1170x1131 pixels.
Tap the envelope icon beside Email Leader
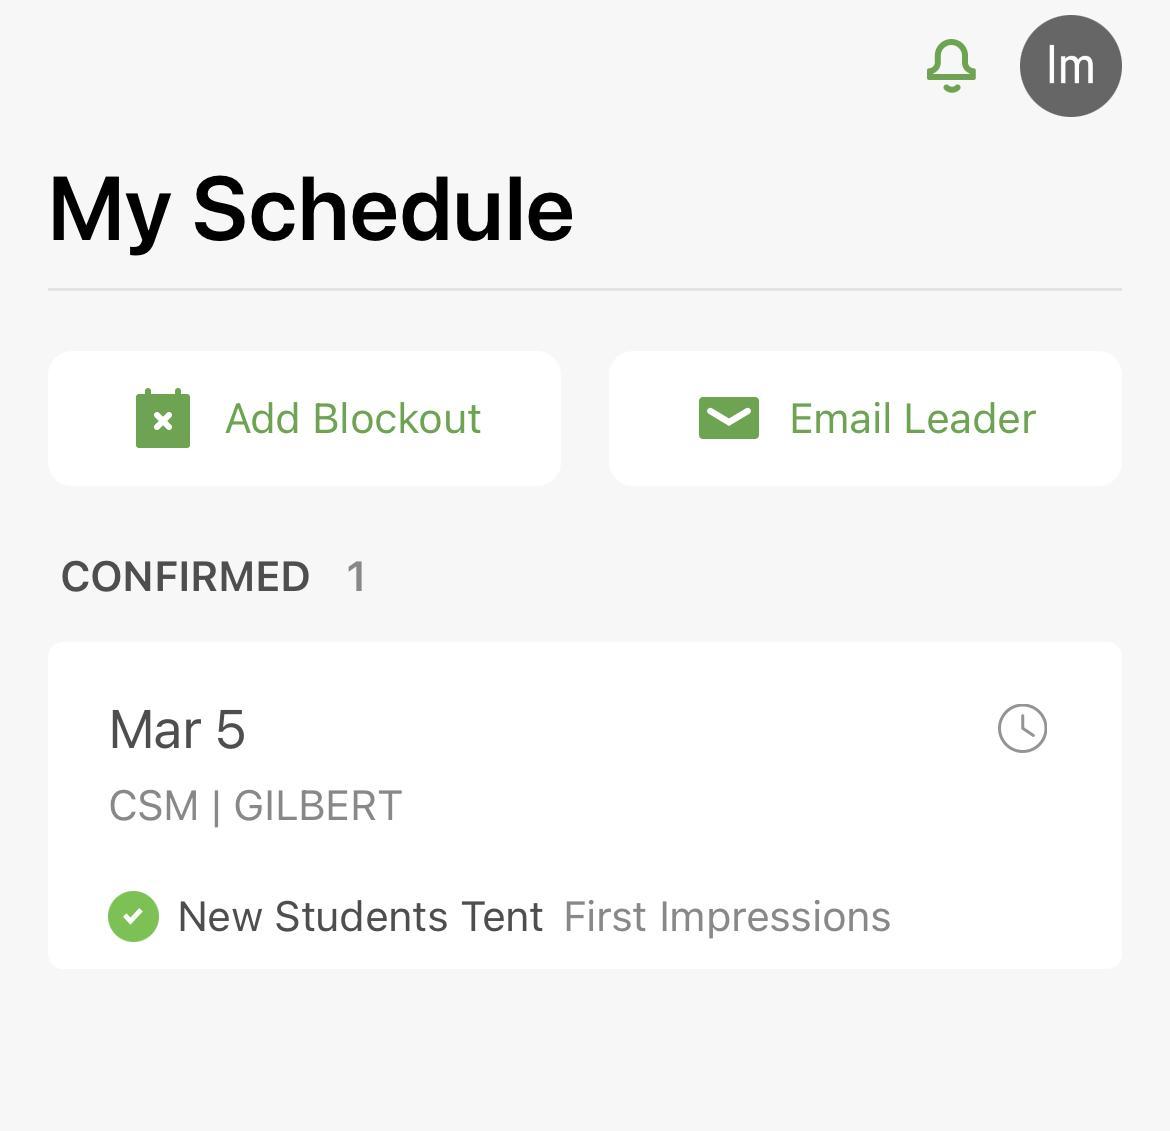pos(728,418)
